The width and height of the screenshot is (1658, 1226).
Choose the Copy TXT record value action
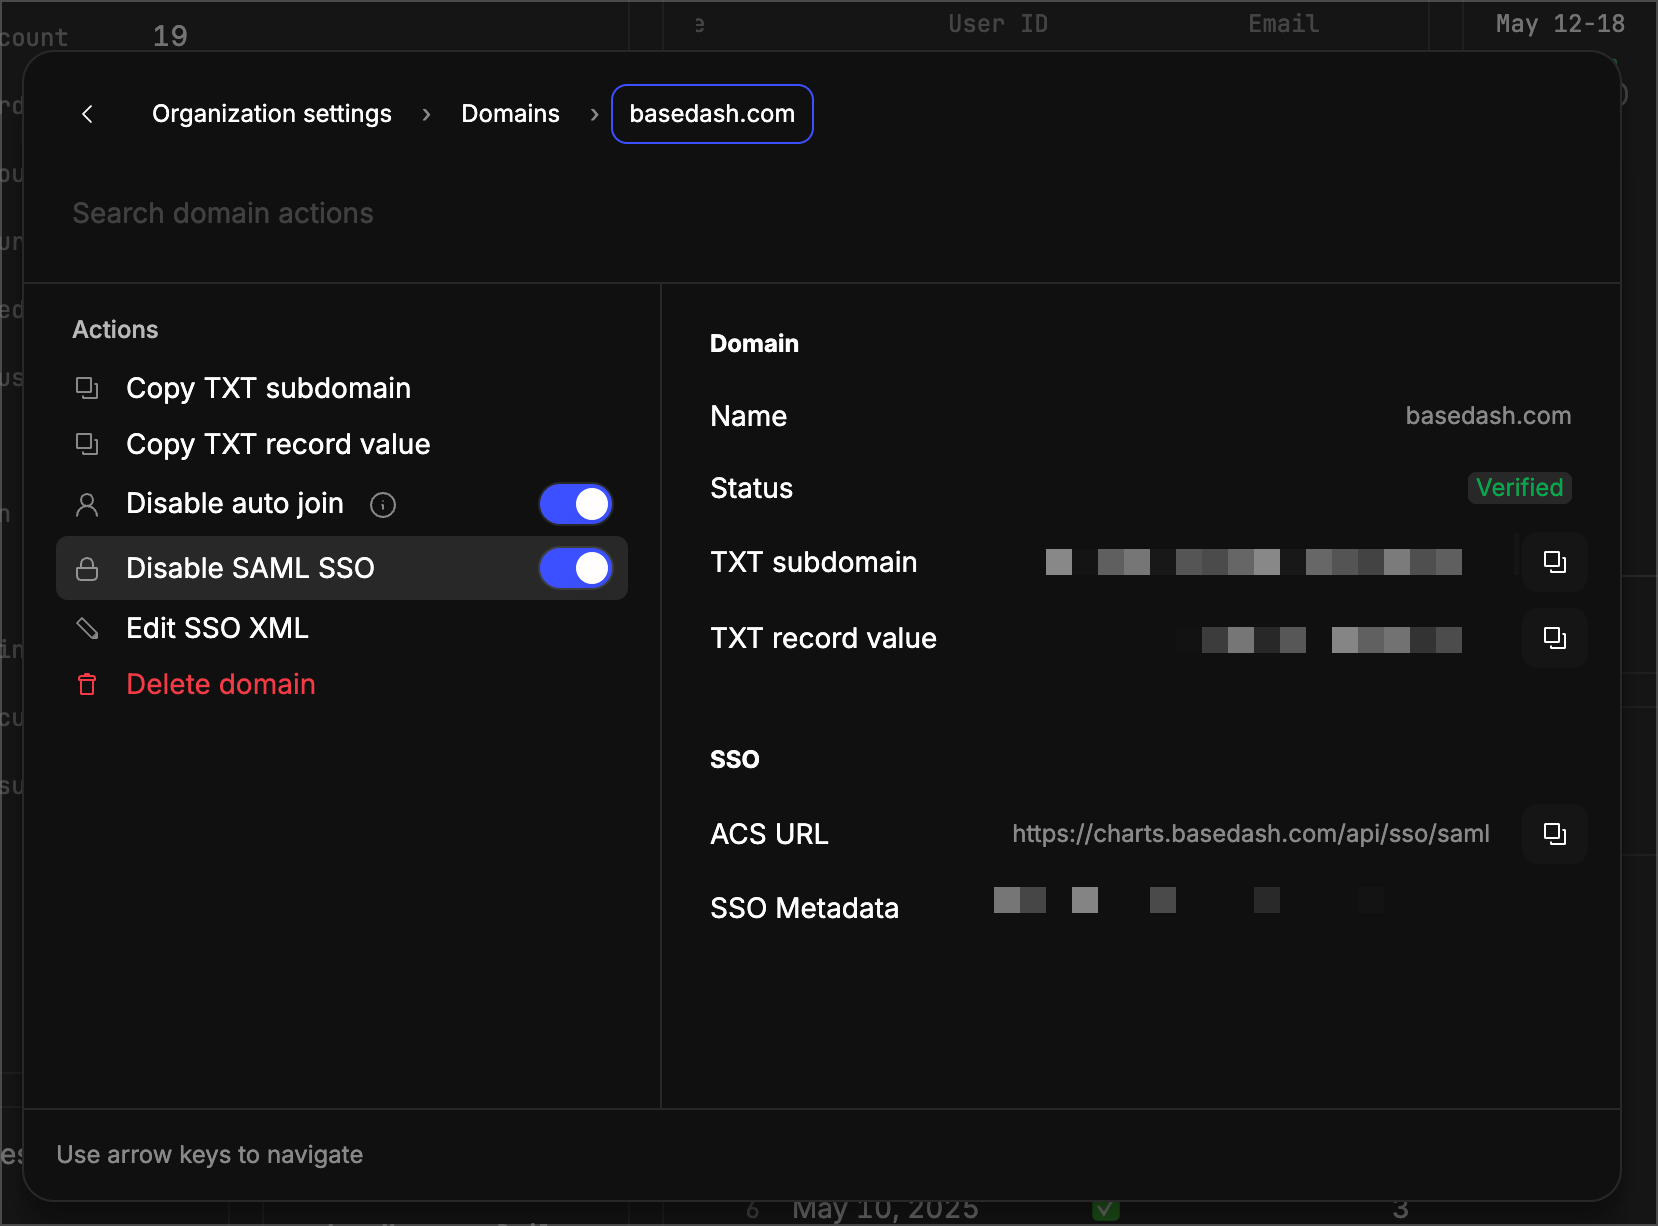click(342, 444)
